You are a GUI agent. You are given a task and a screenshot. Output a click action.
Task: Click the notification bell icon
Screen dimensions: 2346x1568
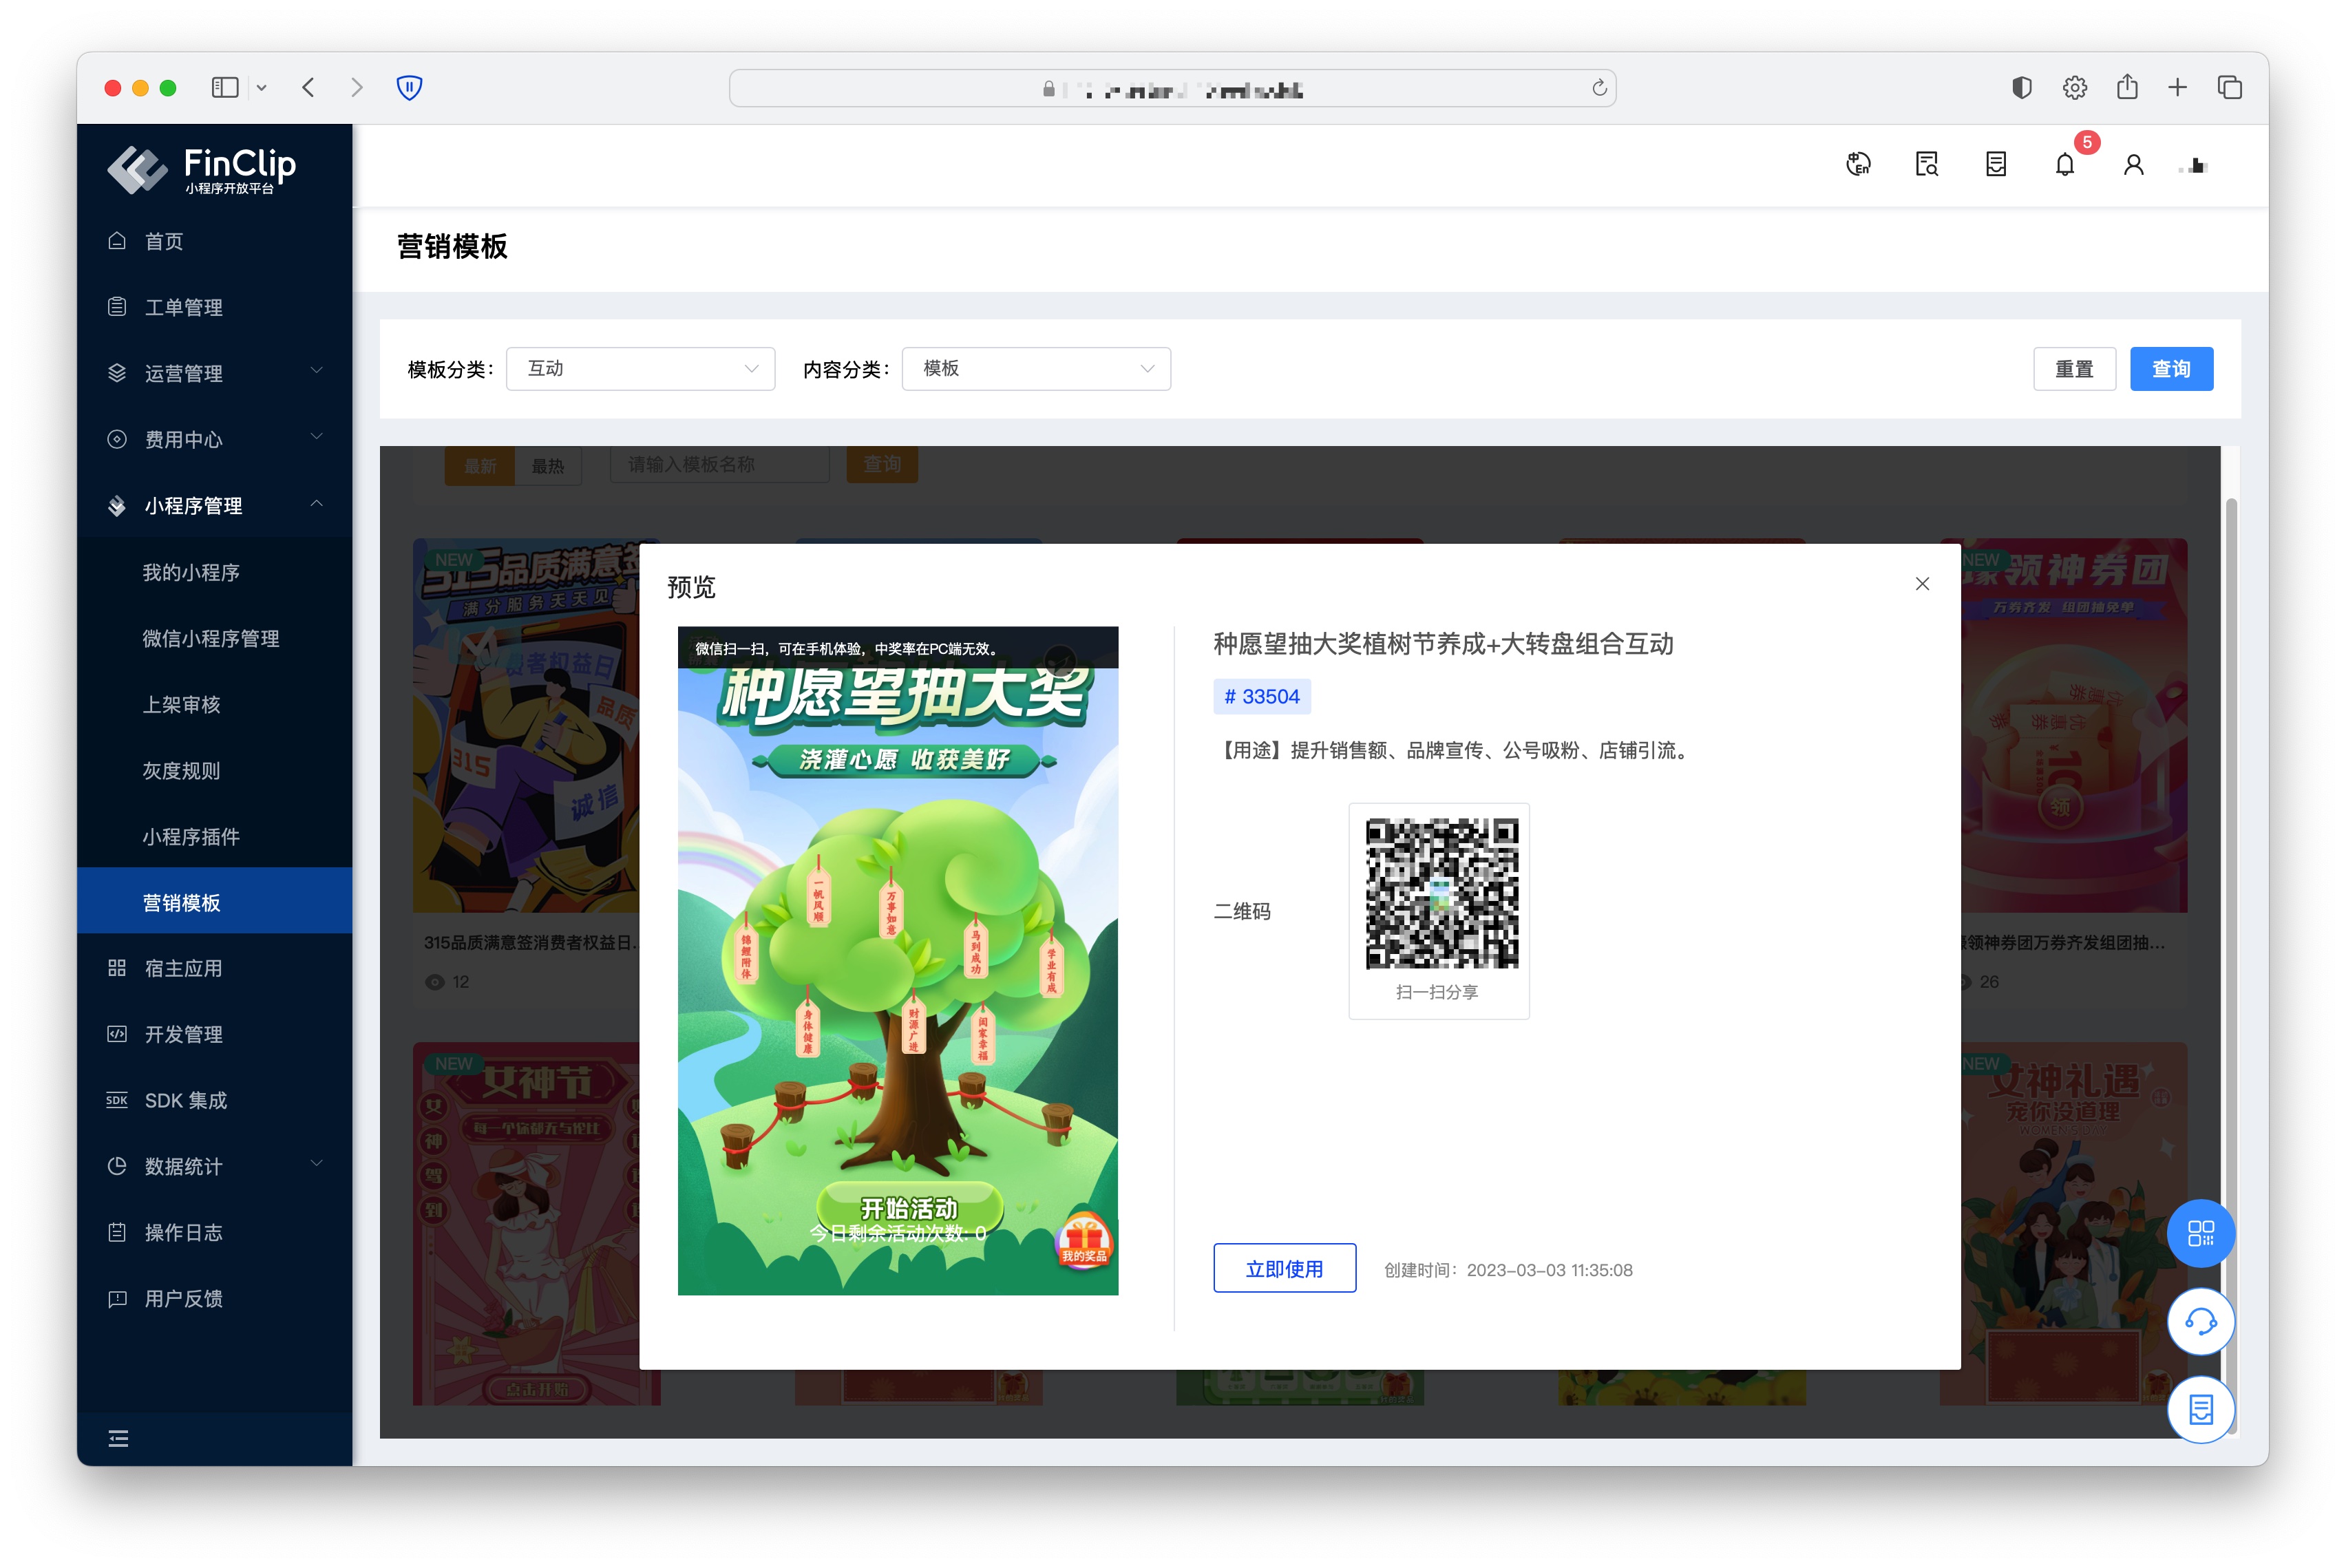[2064, 165]
